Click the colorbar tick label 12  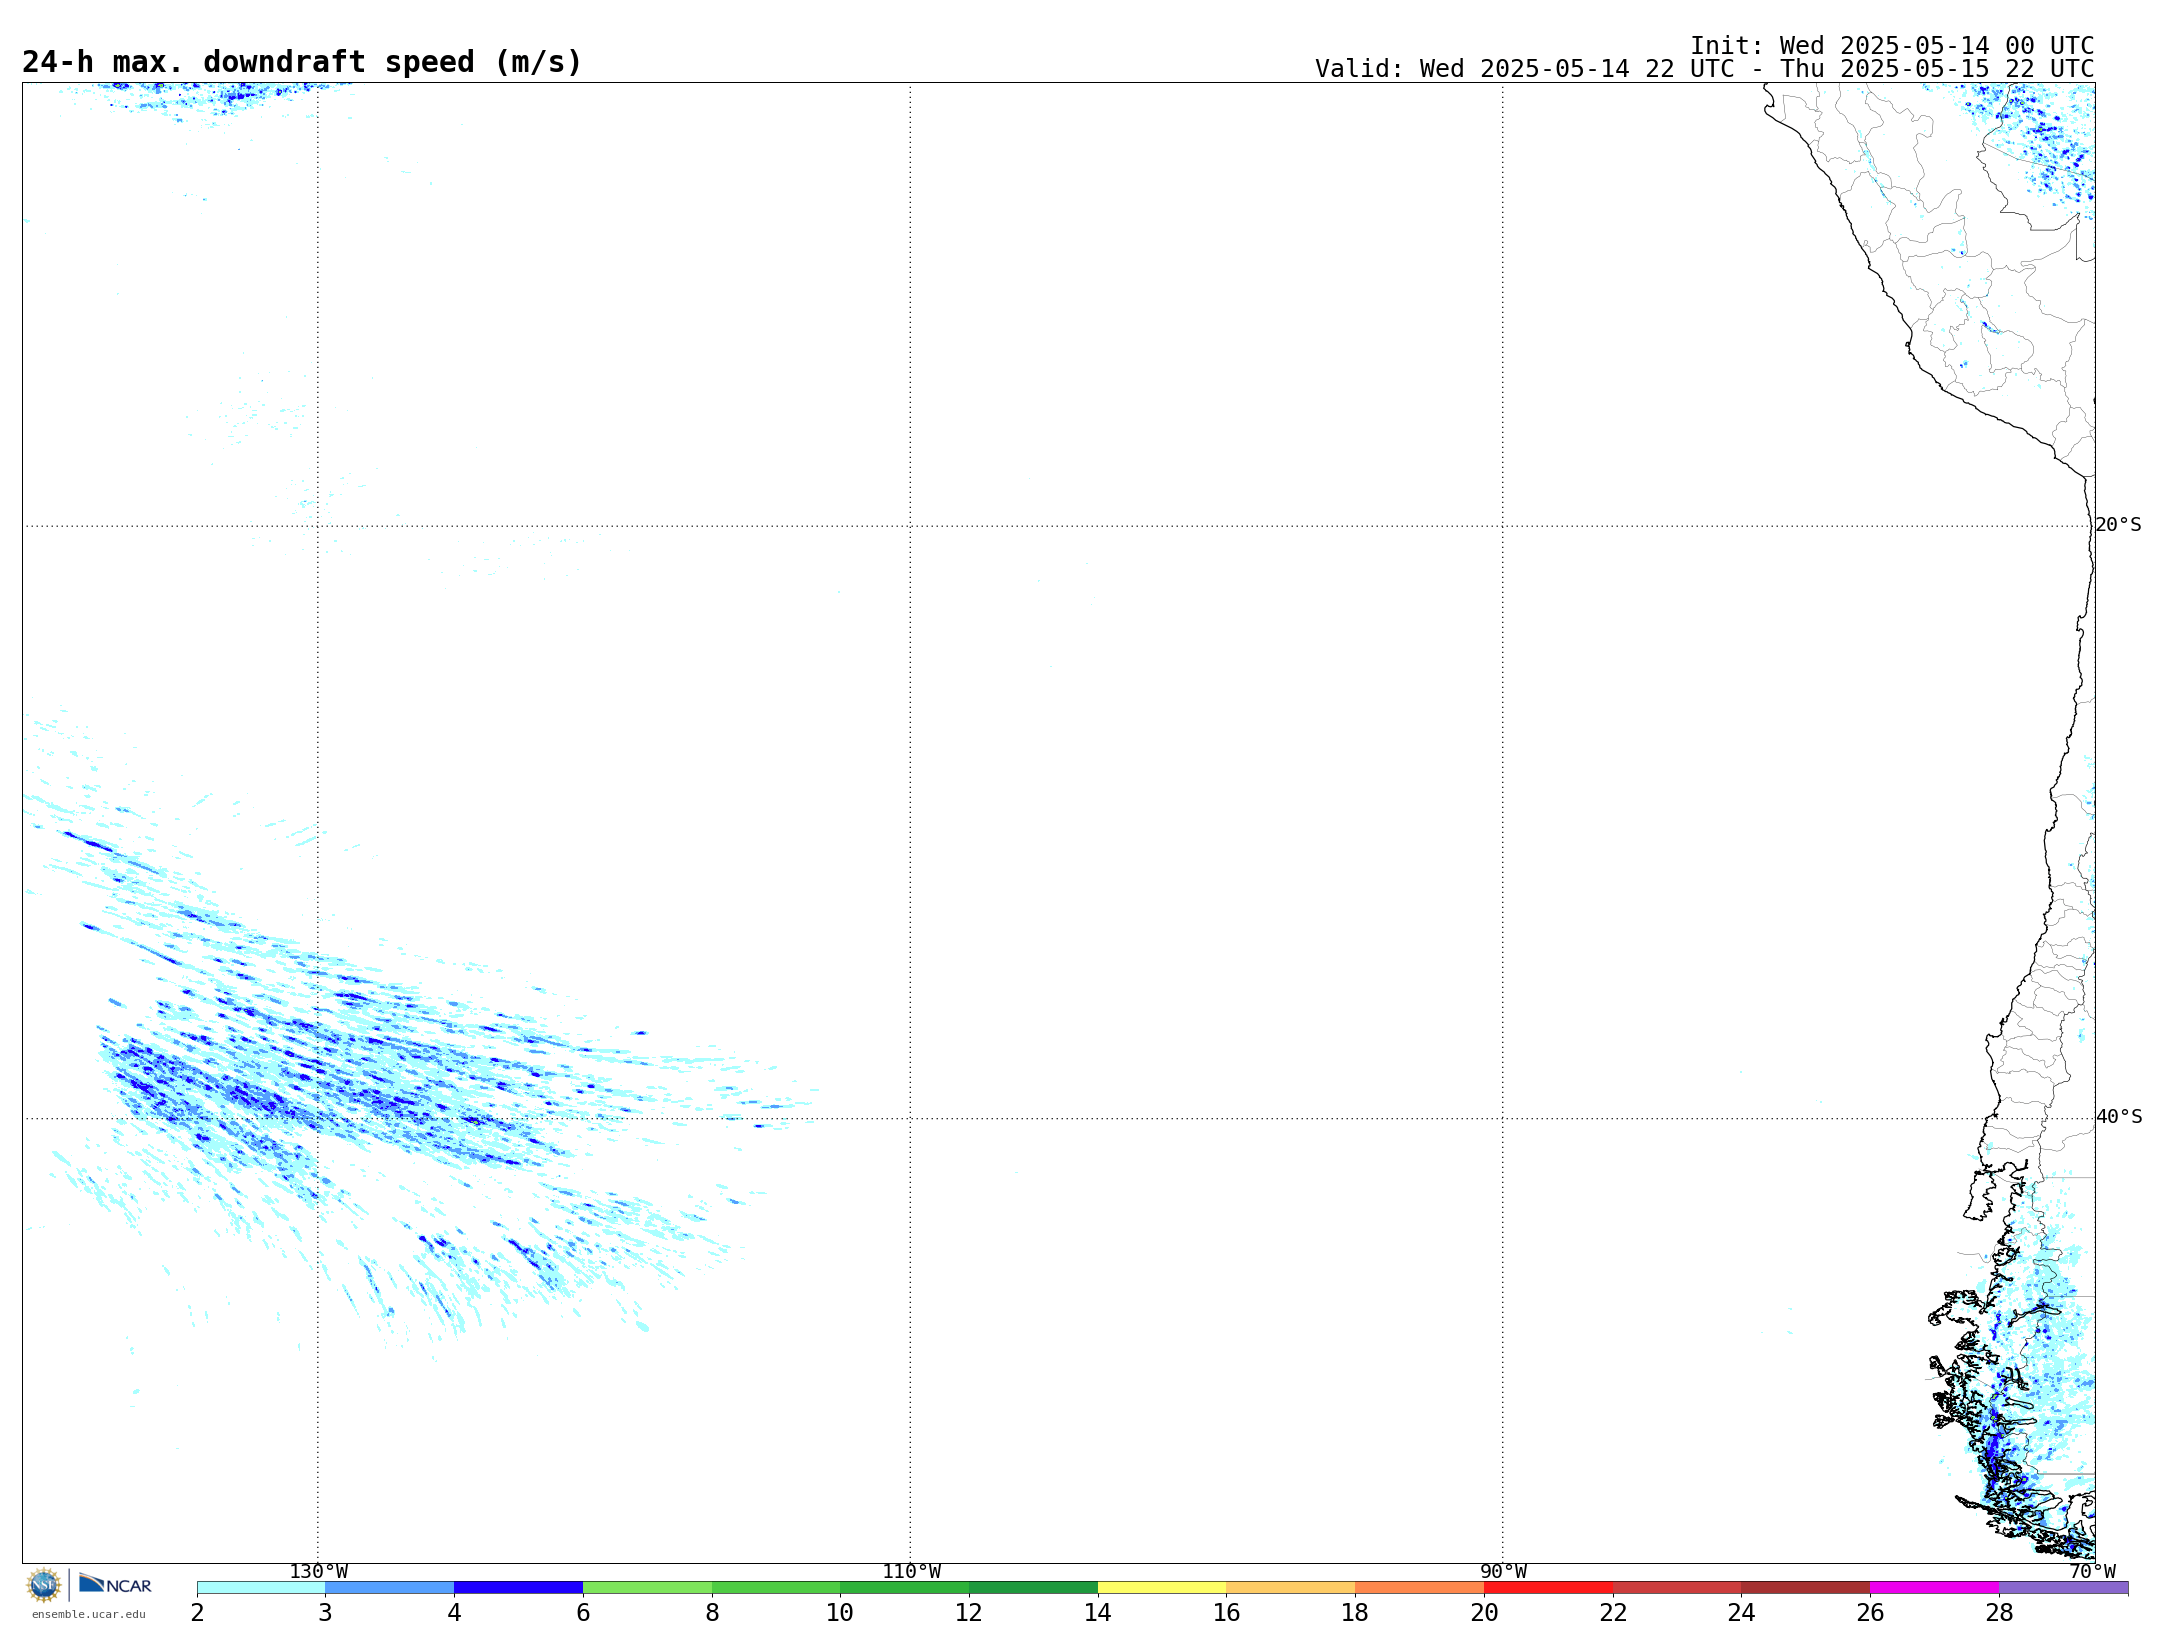tap(969, 1613)
